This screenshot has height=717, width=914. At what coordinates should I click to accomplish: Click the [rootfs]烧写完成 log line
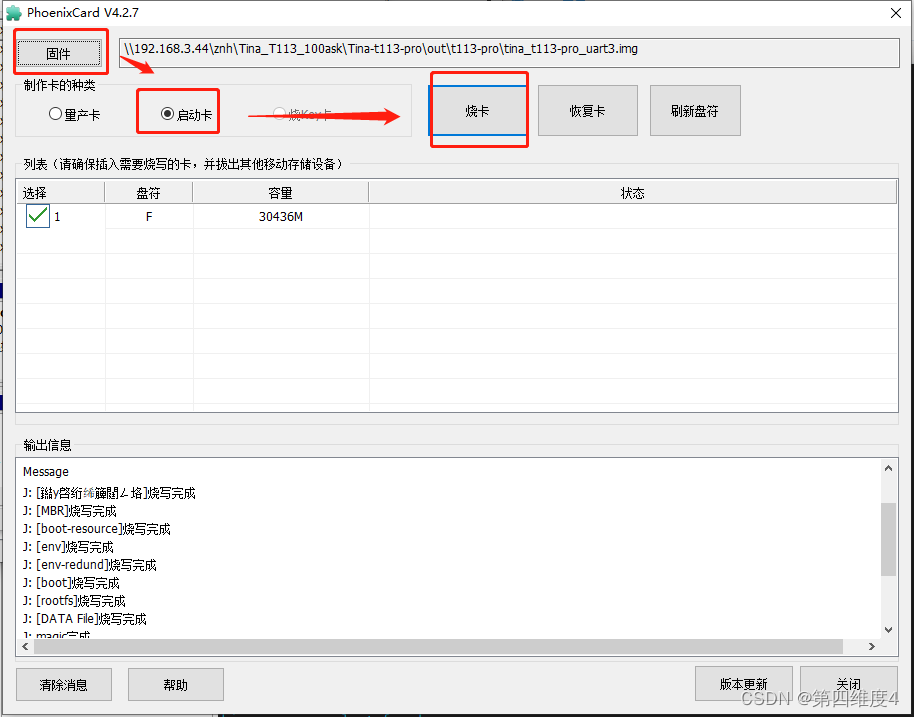point(74,601)
